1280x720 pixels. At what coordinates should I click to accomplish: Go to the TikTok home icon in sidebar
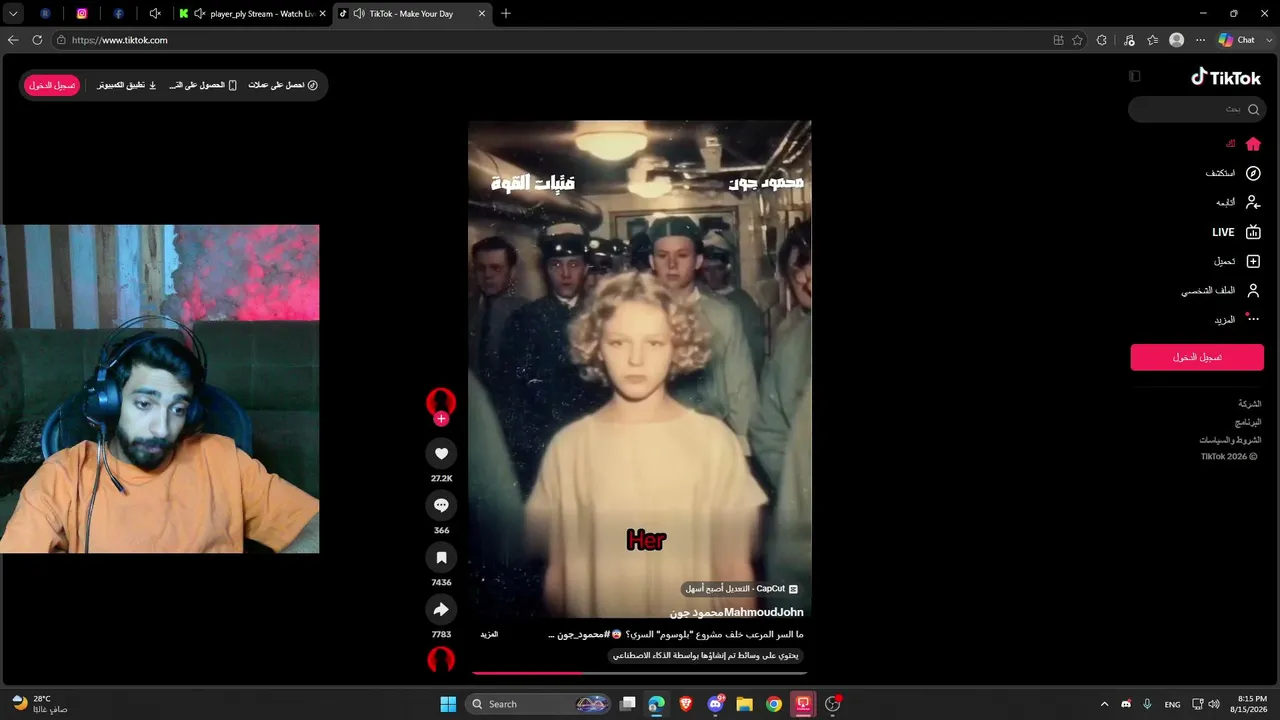(x=1253, y=144)
